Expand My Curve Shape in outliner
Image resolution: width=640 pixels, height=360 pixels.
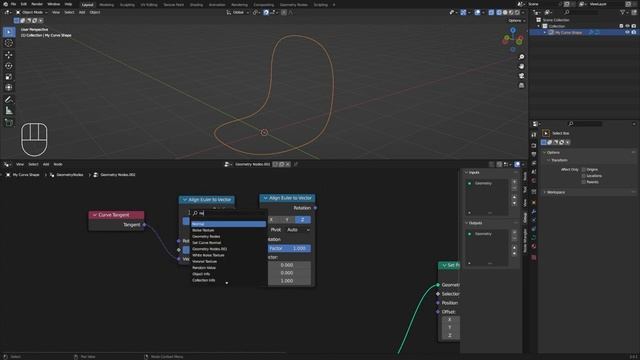[544, 32]
